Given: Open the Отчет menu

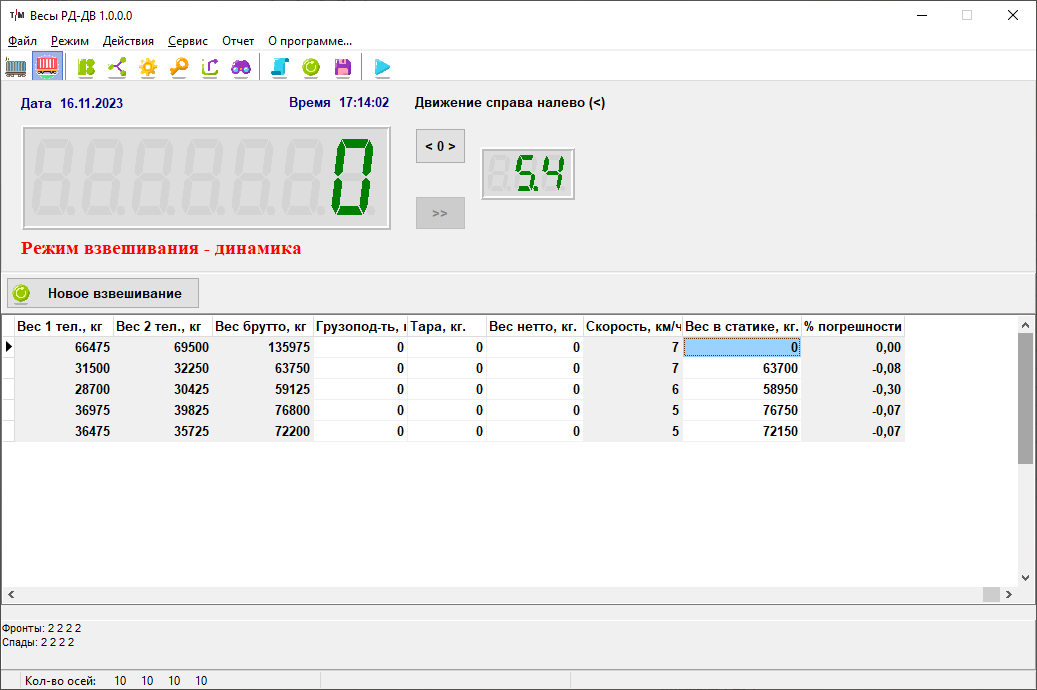Looking at the screenshot, I should (x=238, y=41).
